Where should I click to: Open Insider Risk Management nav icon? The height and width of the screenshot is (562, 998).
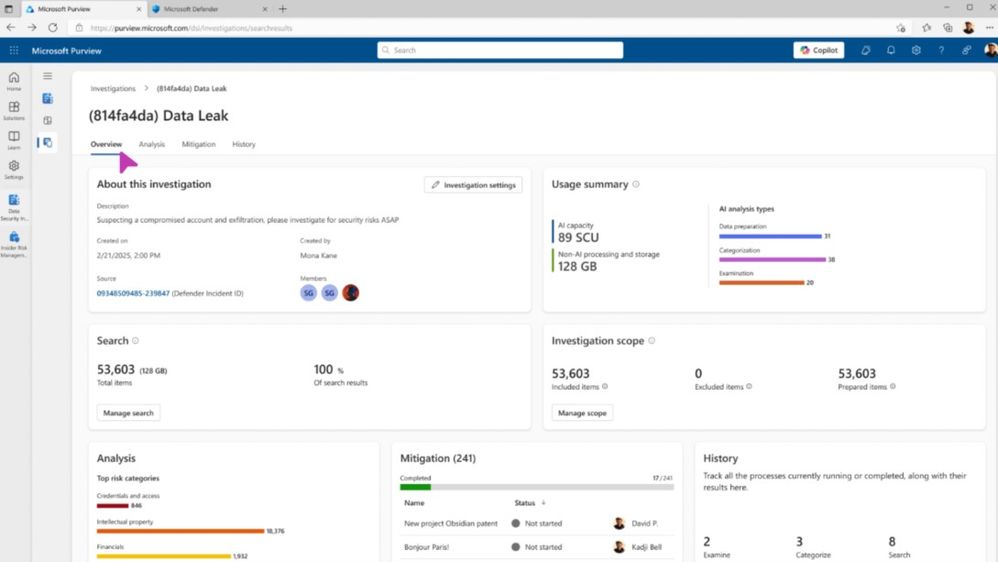click(14, 244)
